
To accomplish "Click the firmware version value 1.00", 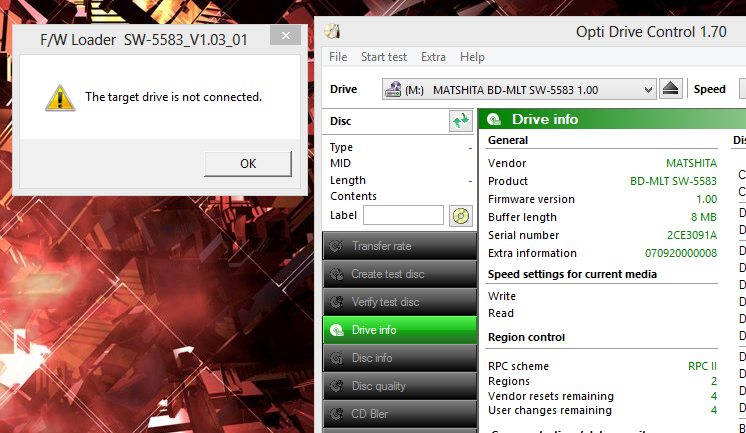I will pos(707,199).
